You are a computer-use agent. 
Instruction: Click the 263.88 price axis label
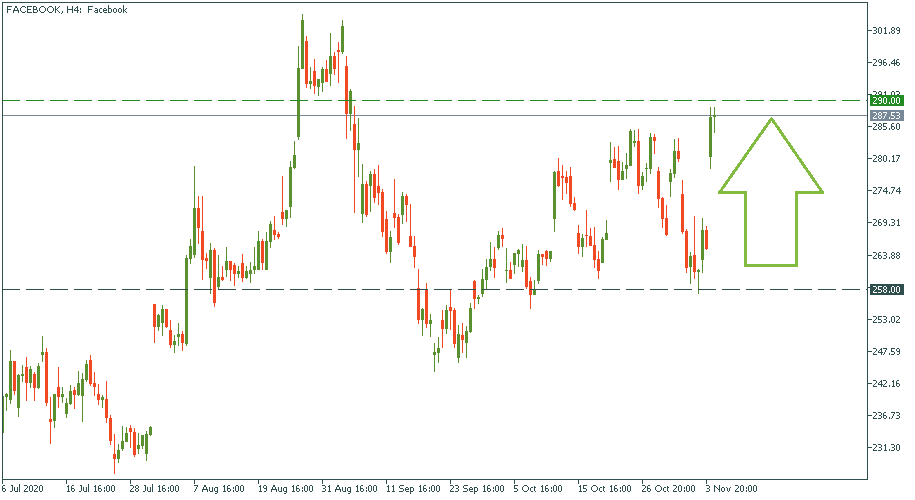(x=887, y=255)
